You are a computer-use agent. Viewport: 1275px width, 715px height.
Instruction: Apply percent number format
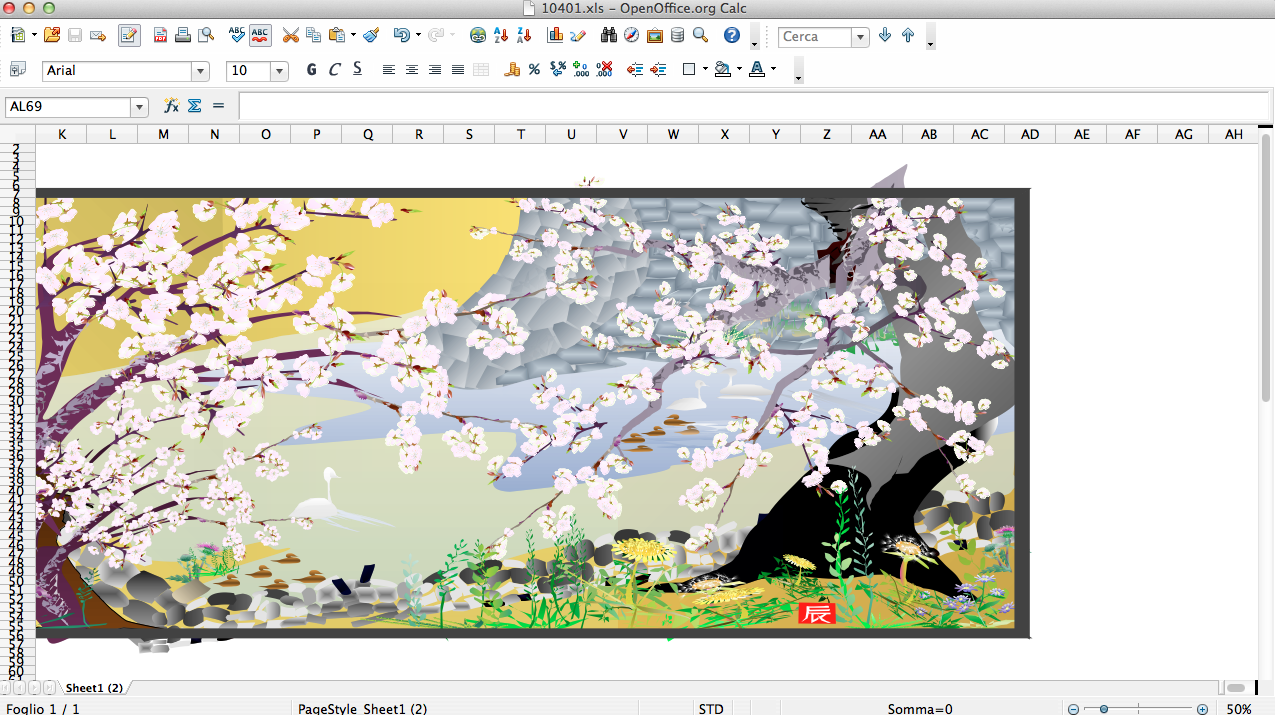click(534, 70)
